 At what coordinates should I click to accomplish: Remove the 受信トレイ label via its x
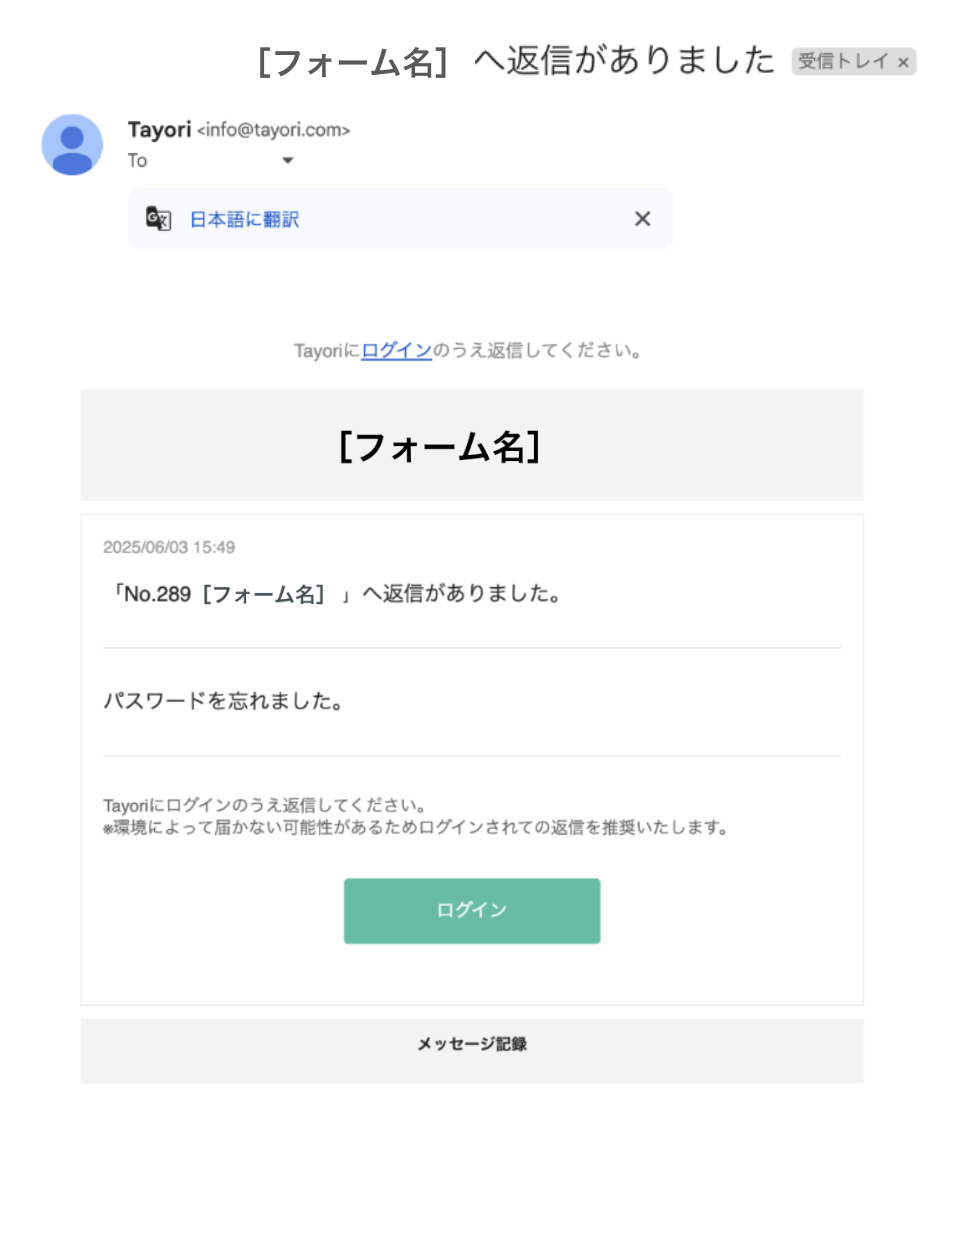pos(903,62)
